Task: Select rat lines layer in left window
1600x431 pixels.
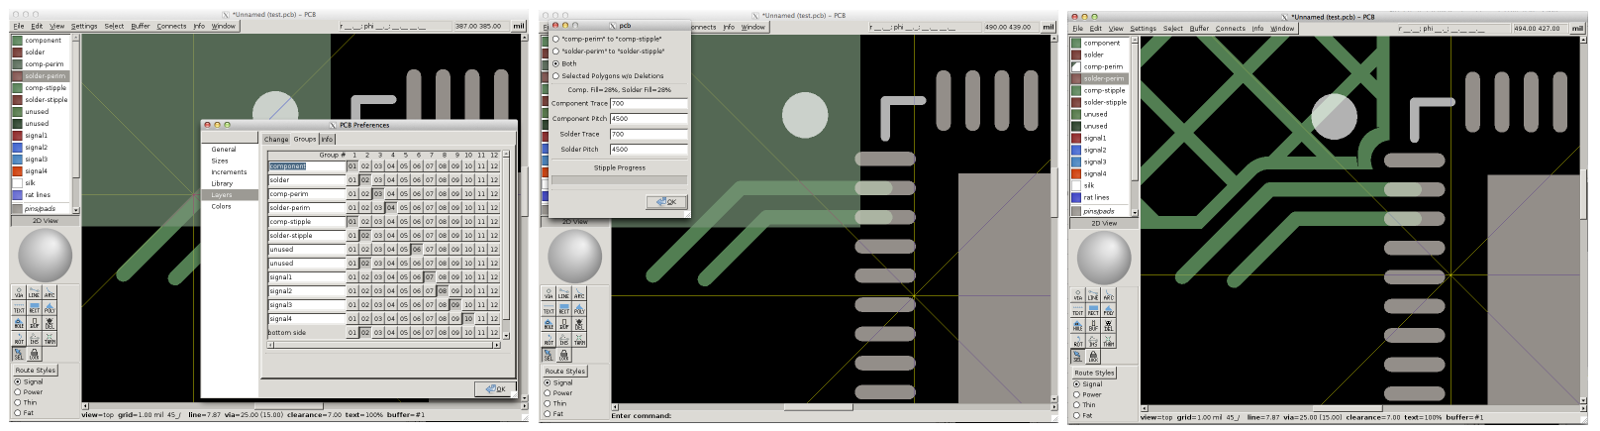Action: (x=40, y=195)
